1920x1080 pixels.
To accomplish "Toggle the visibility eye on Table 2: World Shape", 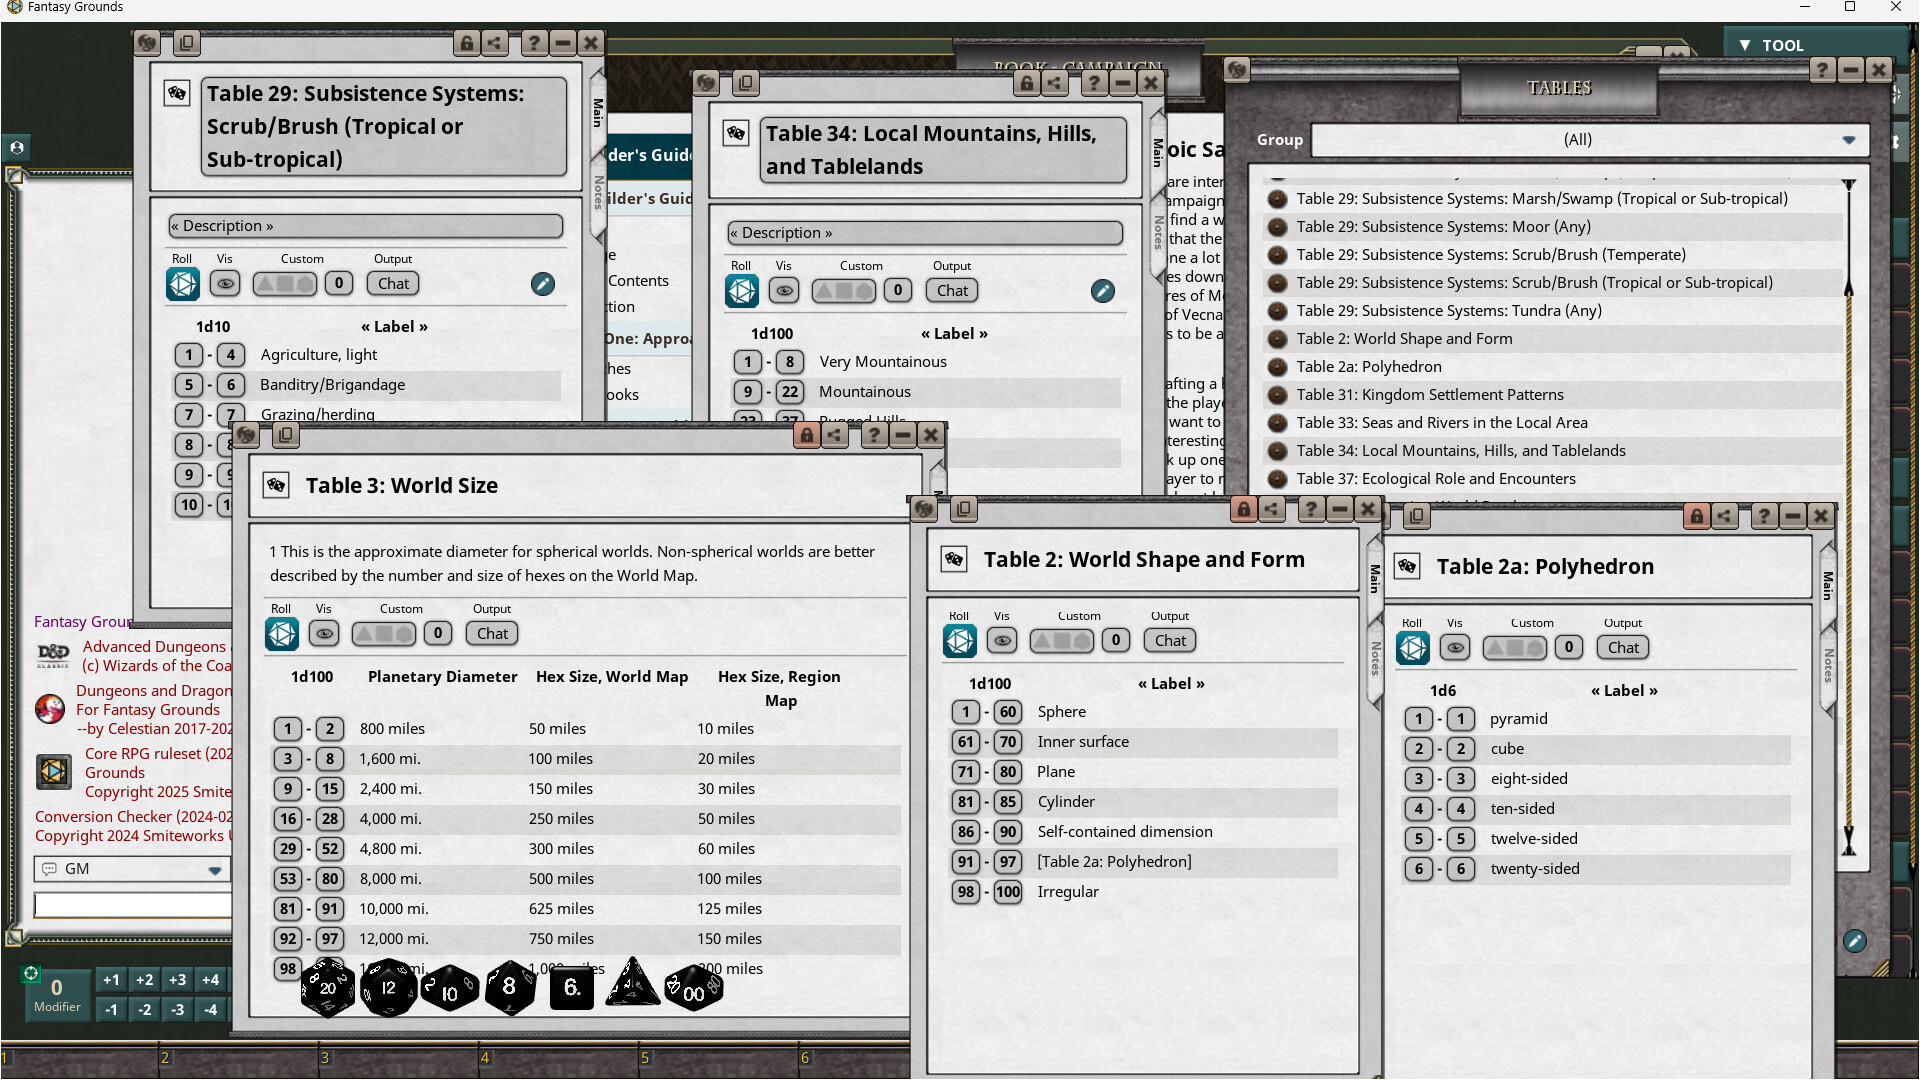I will pos(1002,641).
